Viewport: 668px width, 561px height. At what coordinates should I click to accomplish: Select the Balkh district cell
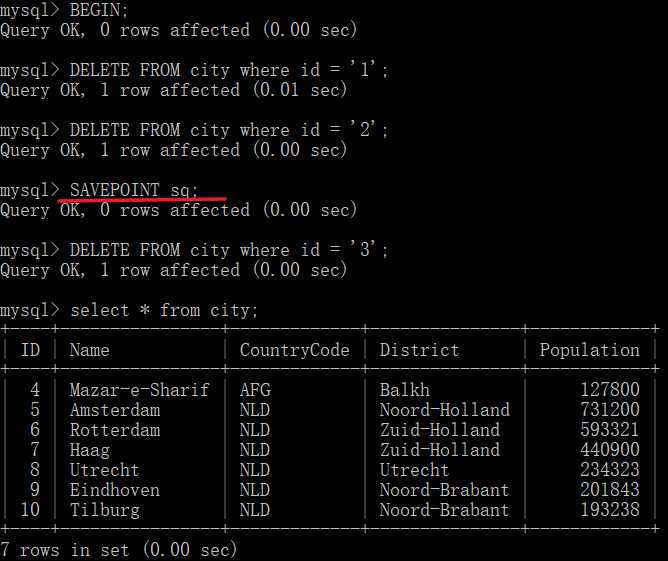tap(404, 390)
